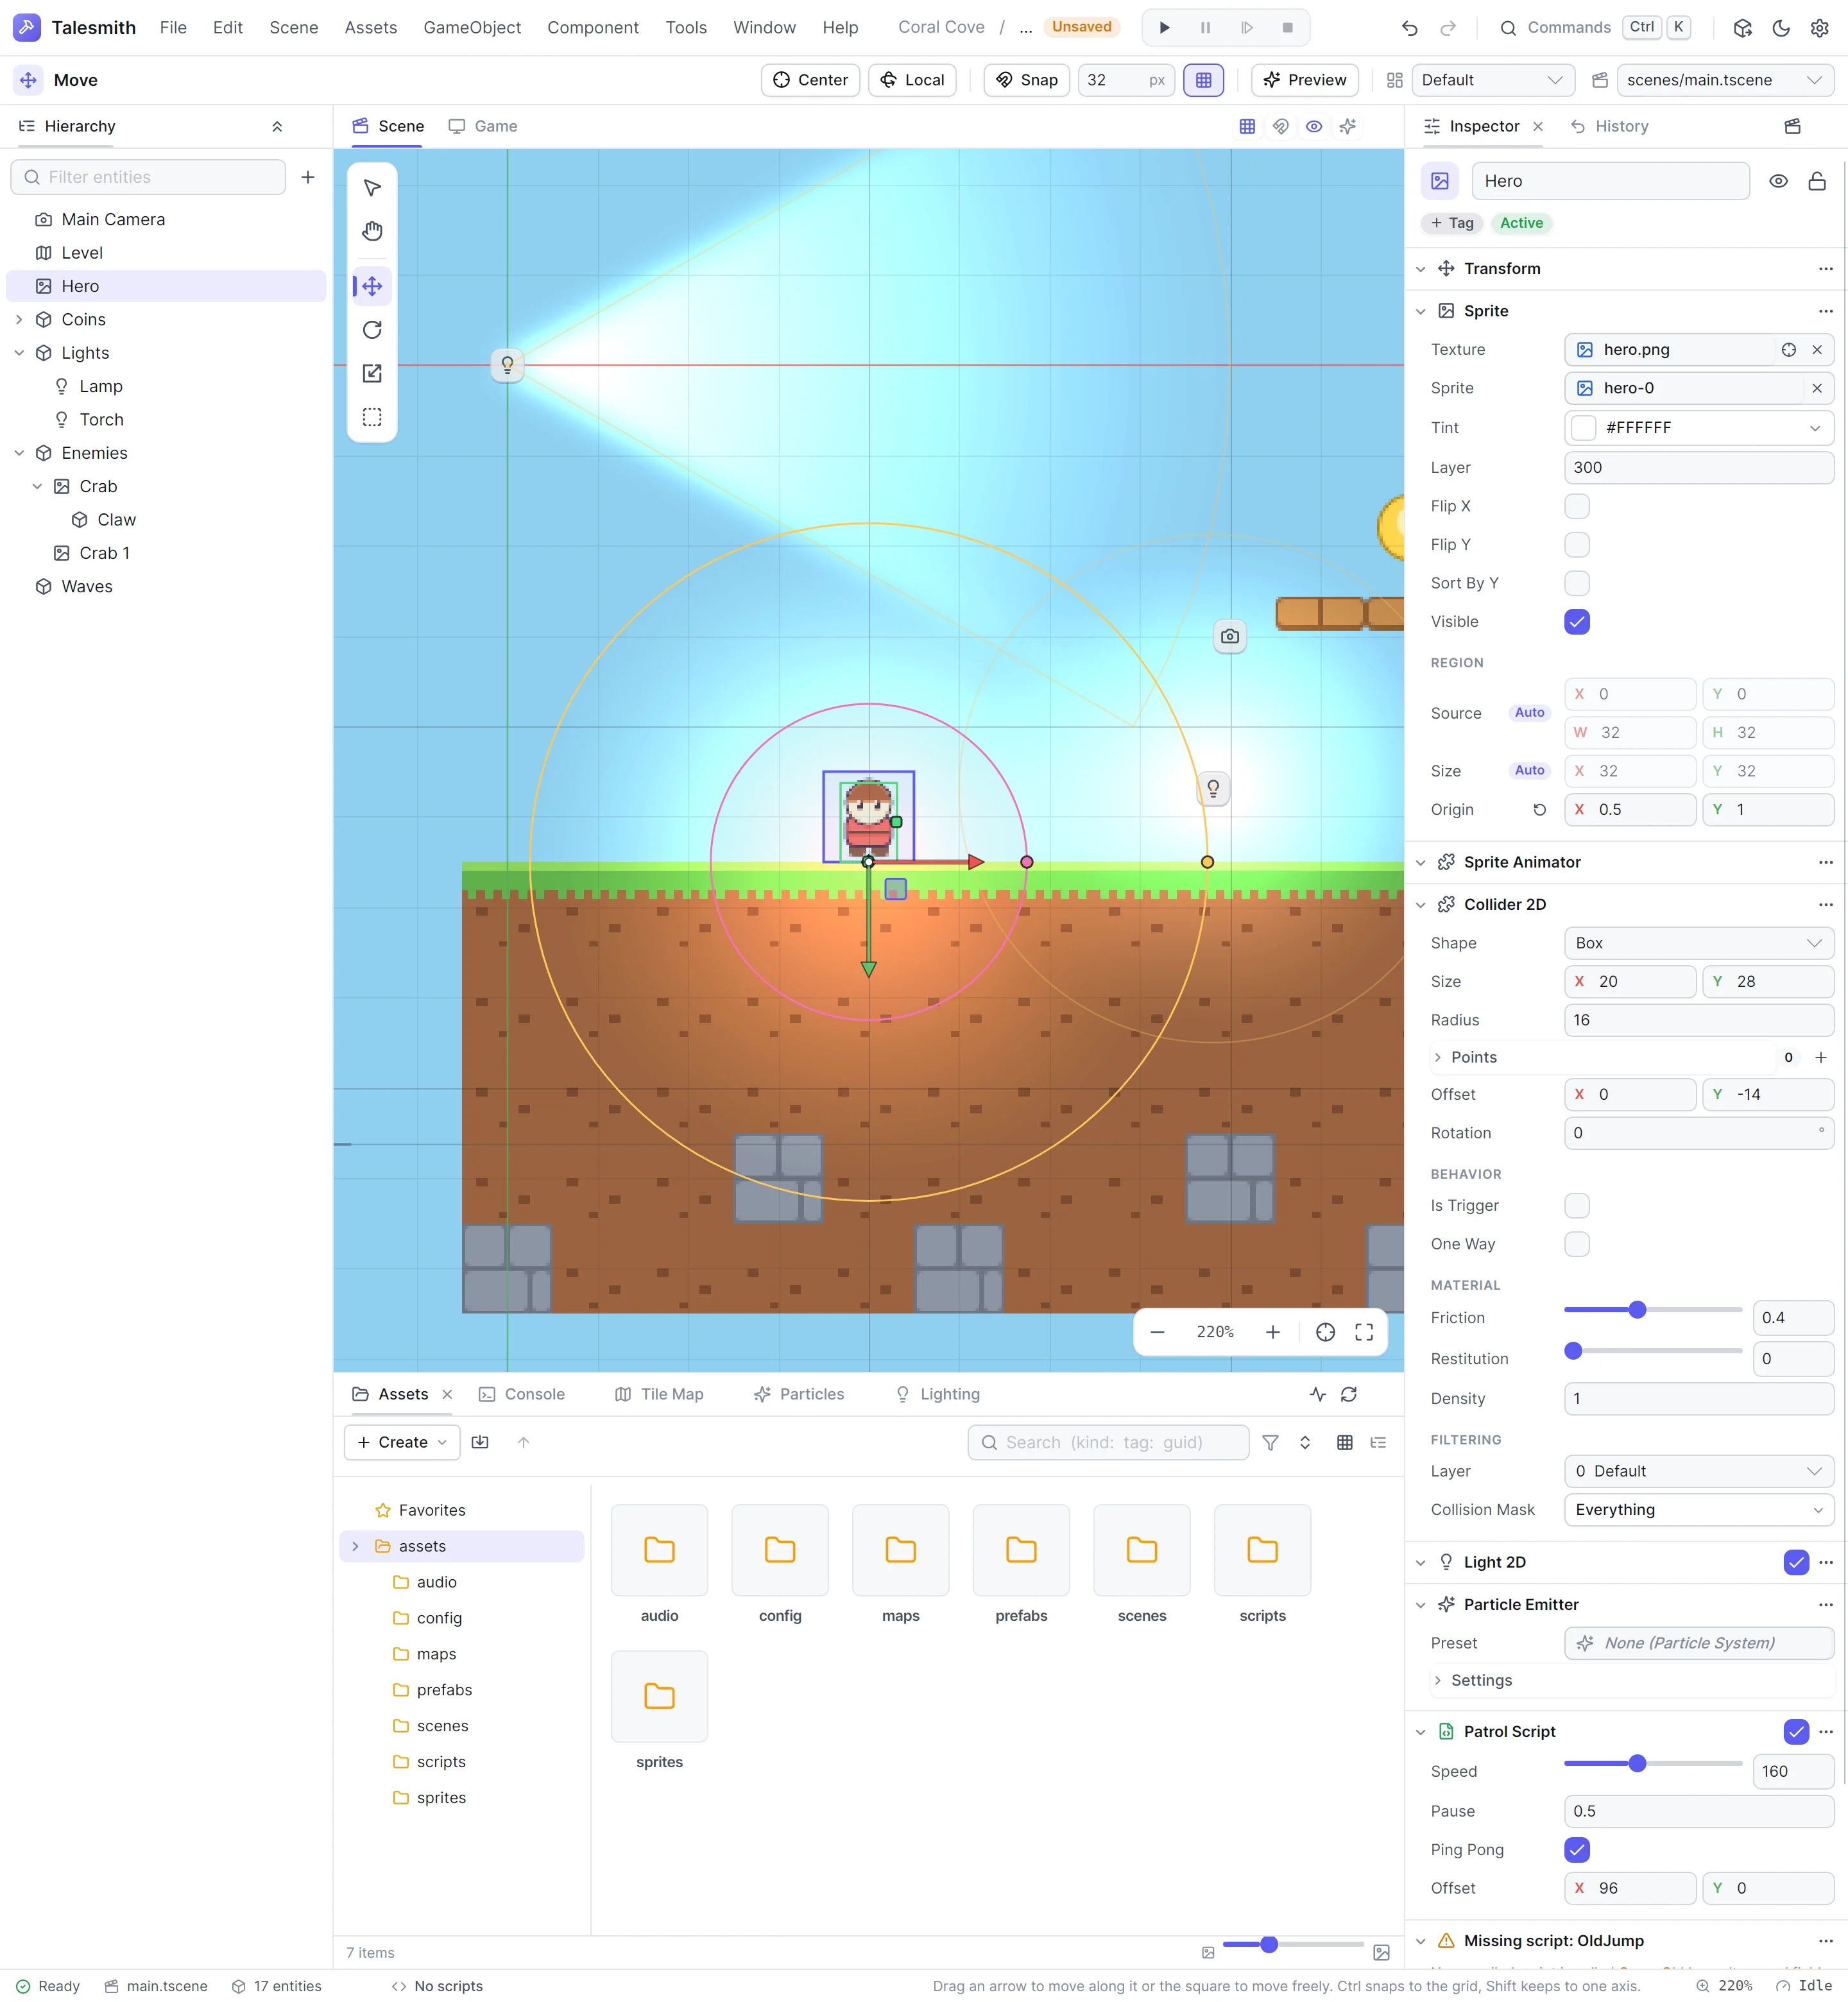Select the scale tool in scene toolbar
The width and height of the screenshot is (1848, 2002).
(x=372, y=373)
